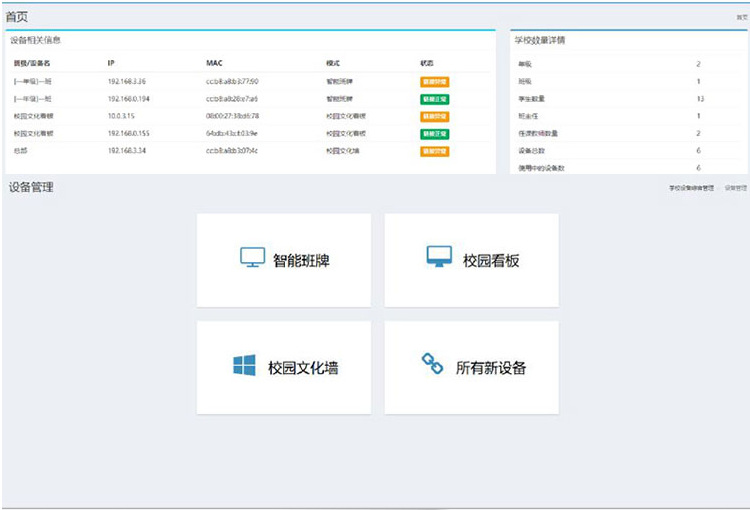Click green status badge for 192.168.0.155
This screenshot has height=510, width=750.
pyautogui.click(x=434, y=133)
